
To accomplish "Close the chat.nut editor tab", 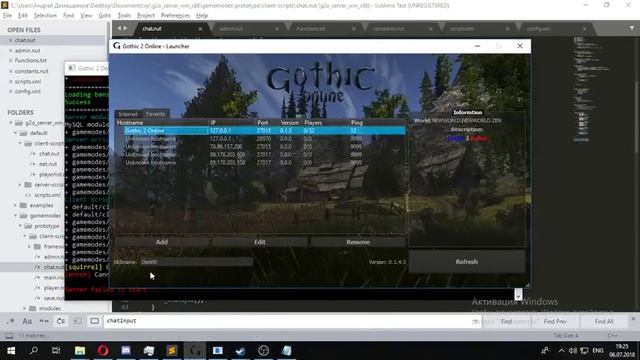I will pyautogui.click(x=200, y=29).
